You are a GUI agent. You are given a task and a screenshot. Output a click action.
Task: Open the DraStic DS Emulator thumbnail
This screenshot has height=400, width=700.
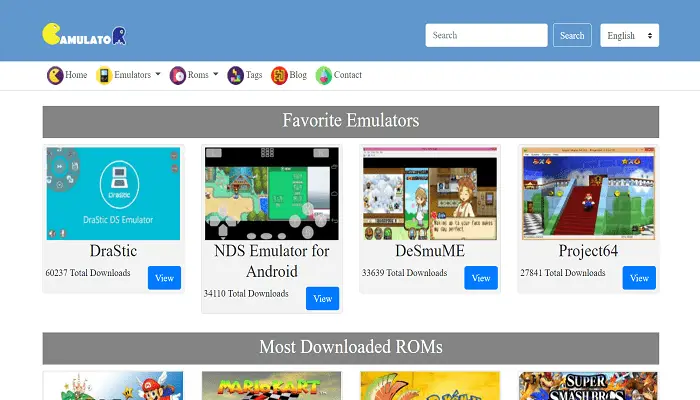point(113,194)
